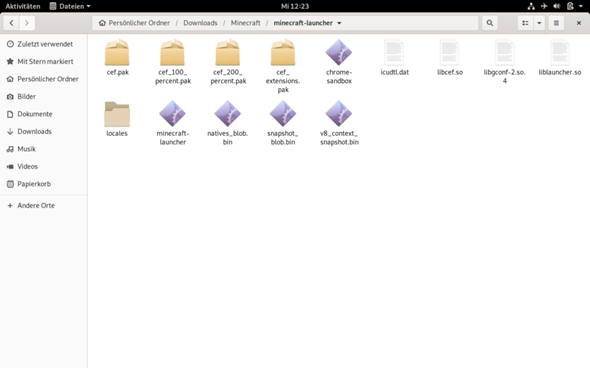The height and width of the screenshot is (368, 590).
Task: Click the airplane mode icon in top bar
Action: pyautogui.click(x=544, y=6)
